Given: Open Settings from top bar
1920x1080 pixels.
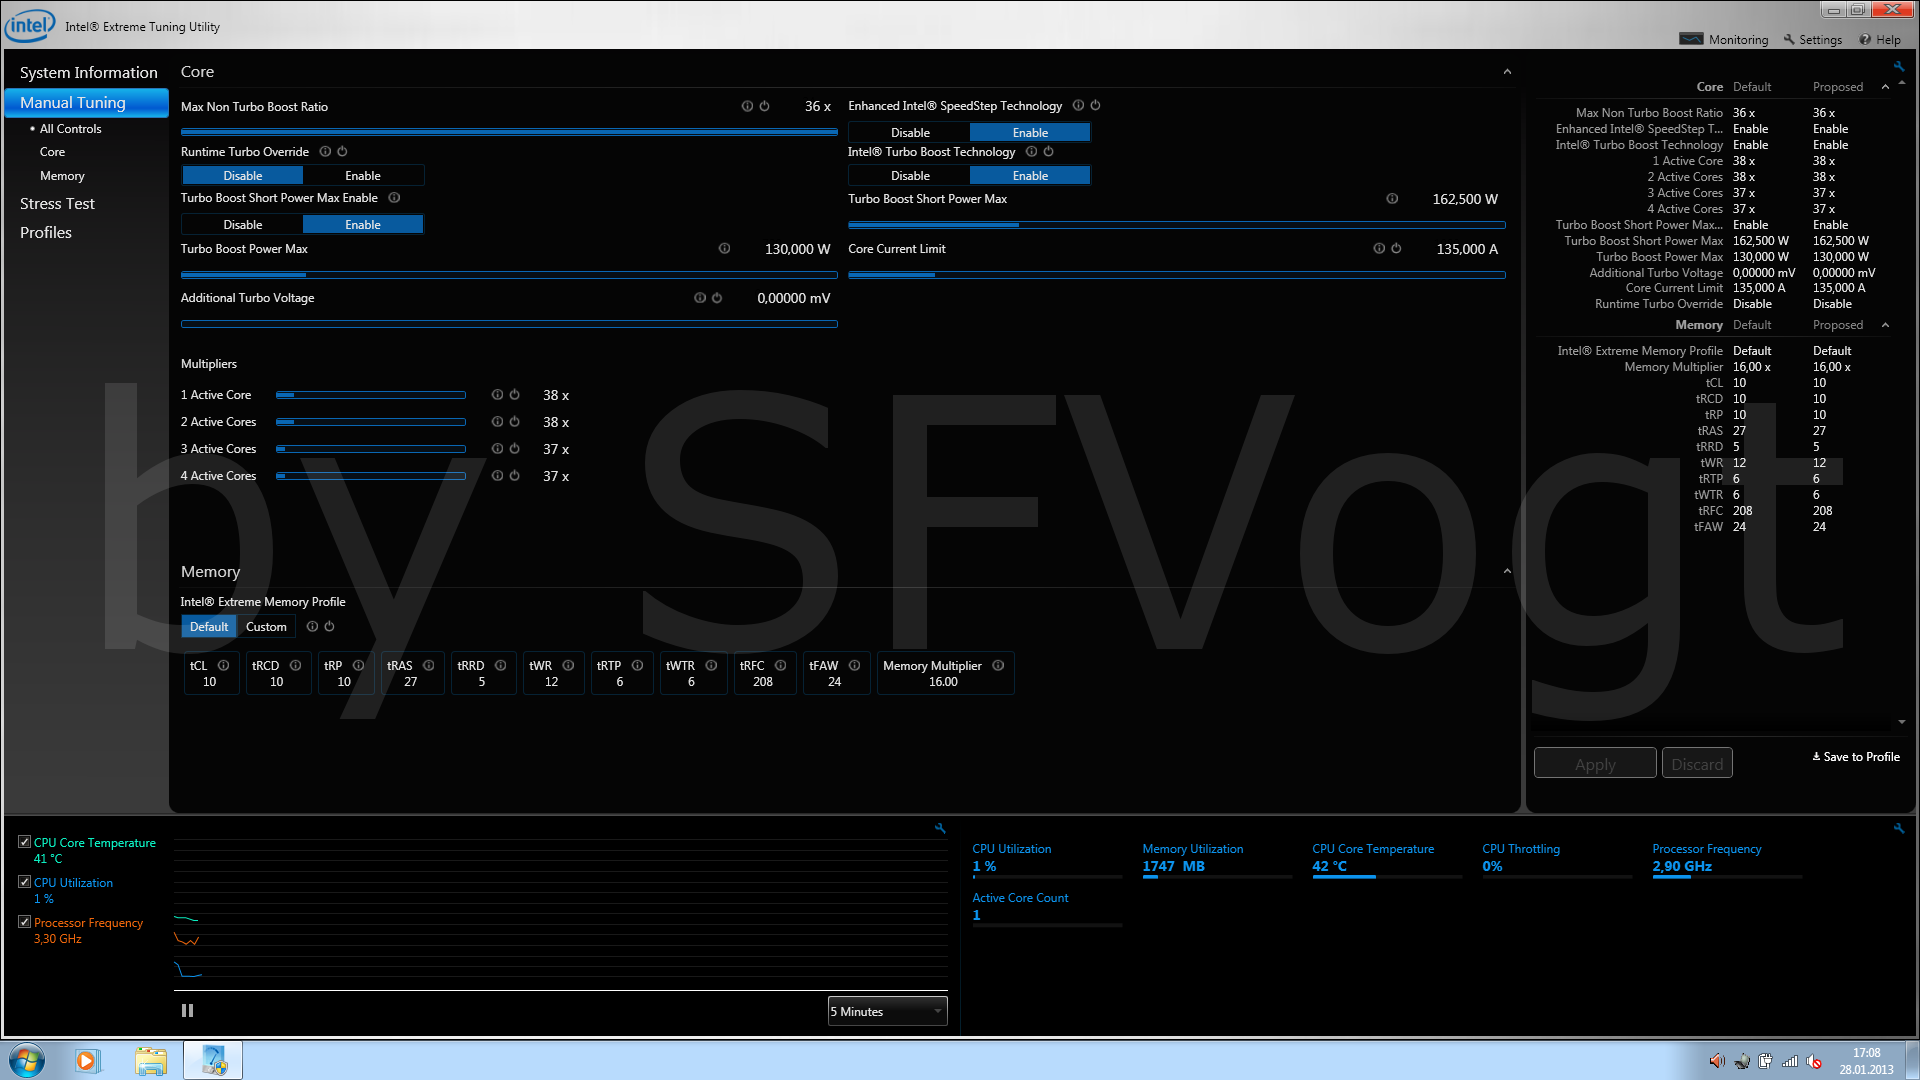Looking at the screenshot, I should click(1812, 40).
